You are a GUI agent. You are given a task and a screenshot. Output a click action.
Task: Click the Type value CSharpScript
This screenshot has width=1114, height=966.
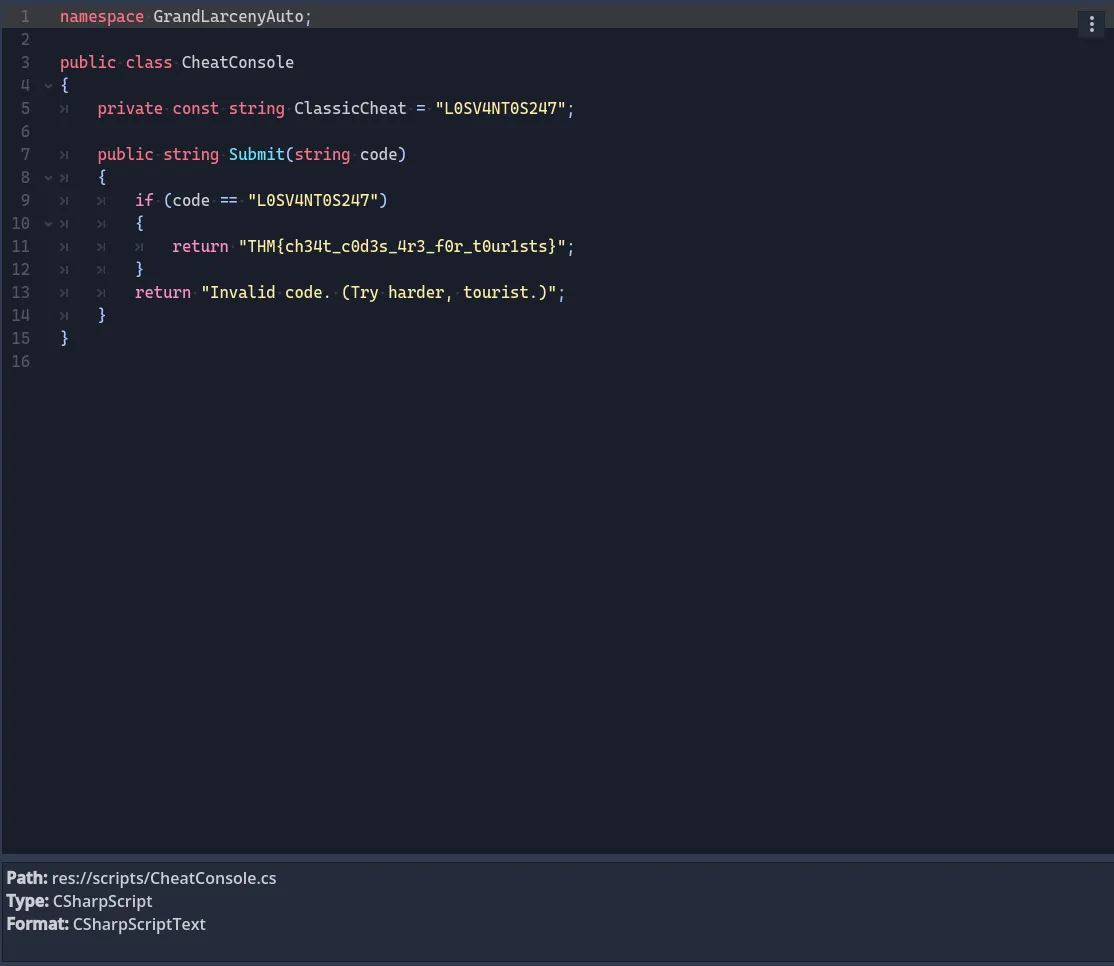[x=102, y=901]
